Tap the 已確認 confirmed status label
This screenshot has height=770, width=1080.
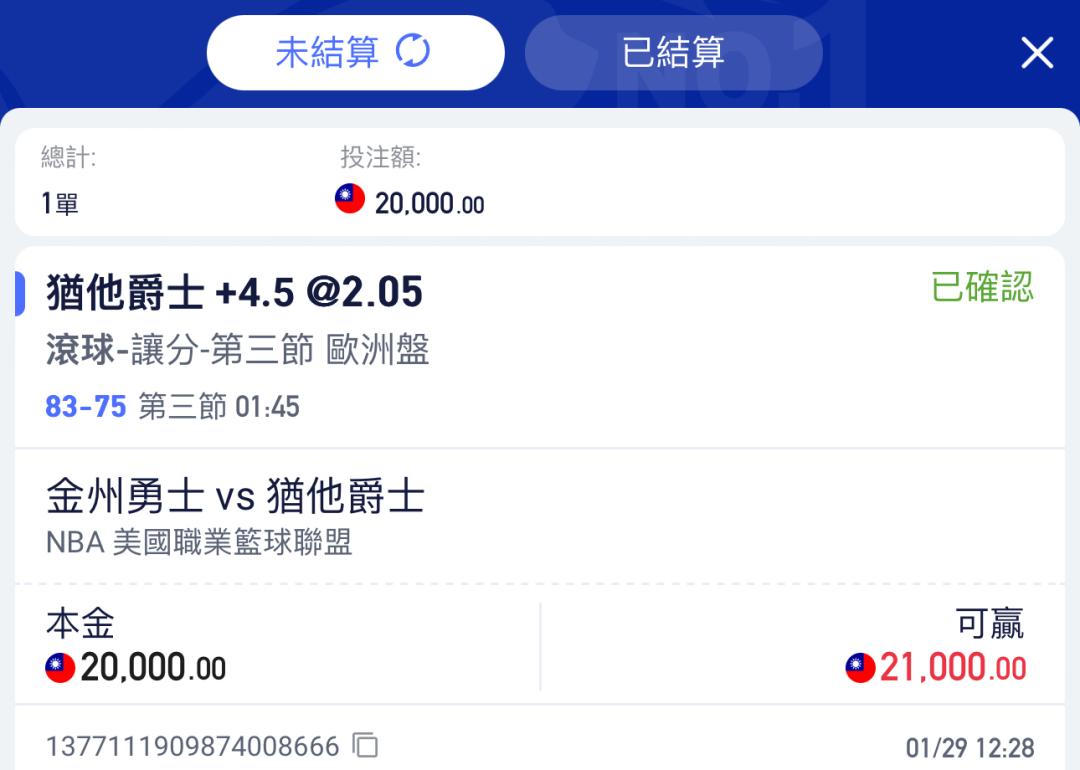pyautogui.click(x=982, y=287)
